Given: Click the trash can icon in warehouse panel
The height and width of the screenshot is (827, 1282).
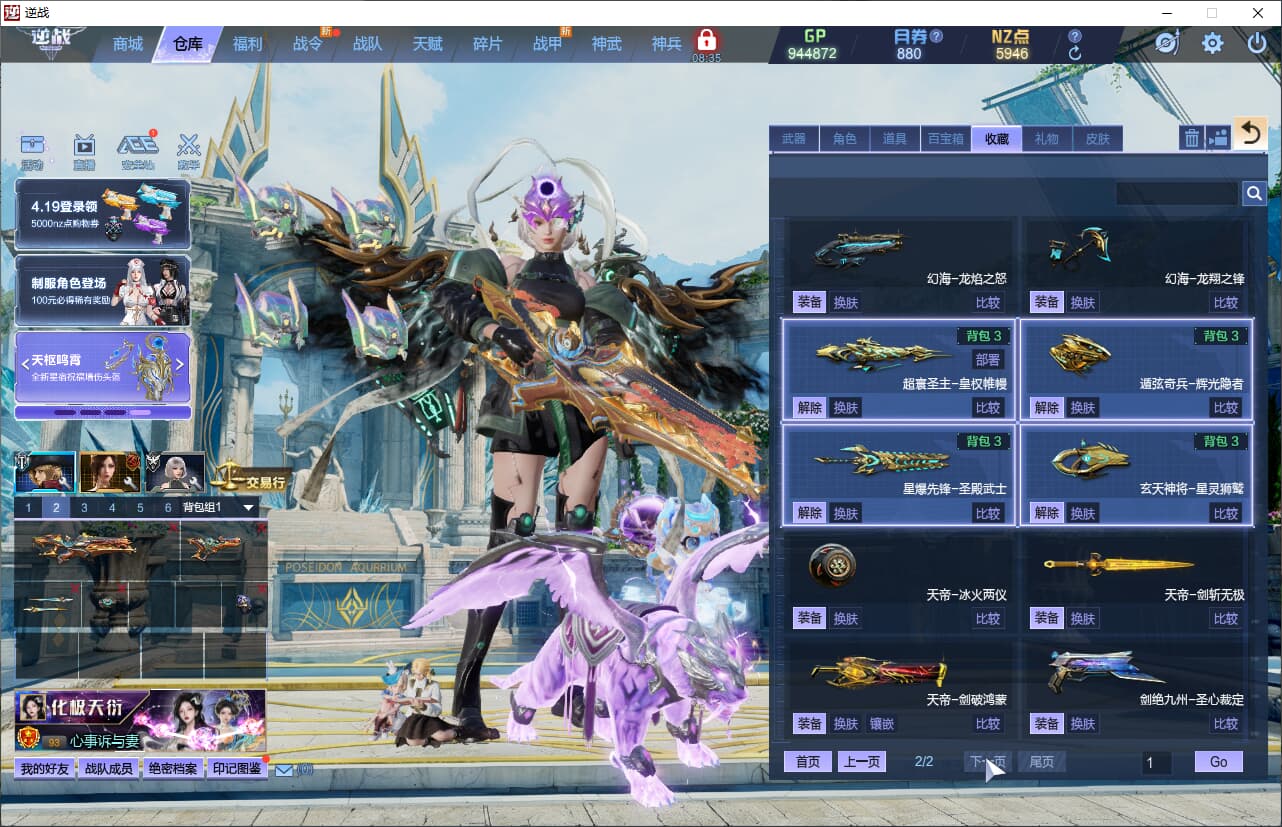Looking at the screenshot, I should (x=1191, y=138).
